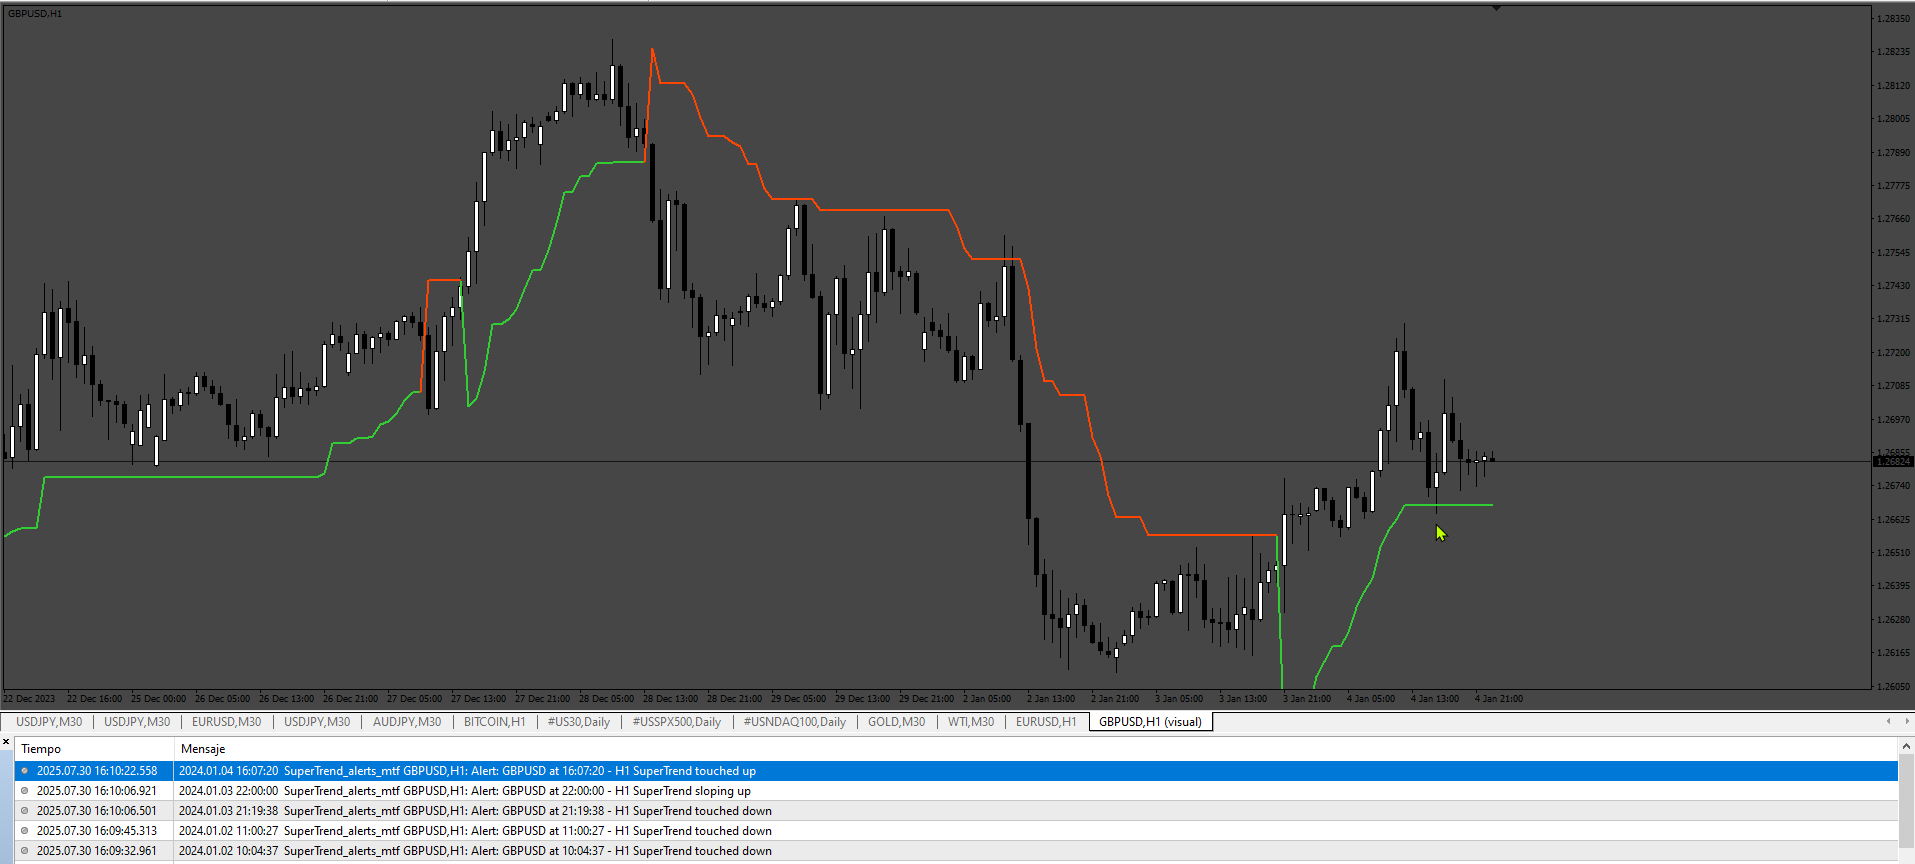Select the 10:04:37 'touched down' alert message
This screenshot has height=864, width=1915.
pos(475,851)
